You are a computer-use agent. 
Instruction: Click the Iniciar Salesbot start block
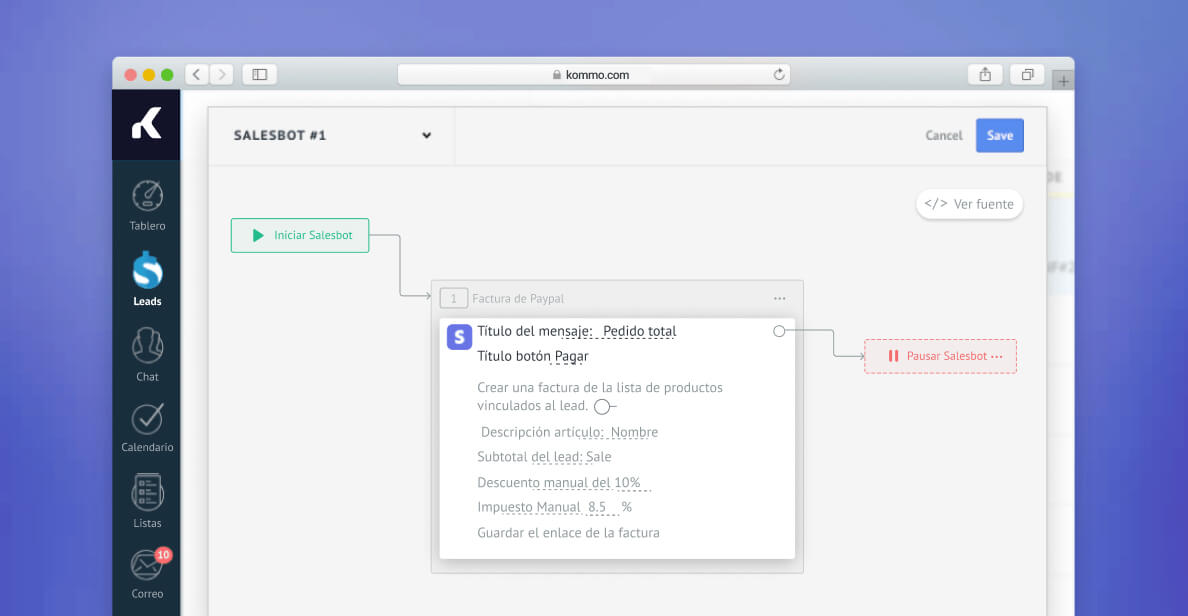300,236
